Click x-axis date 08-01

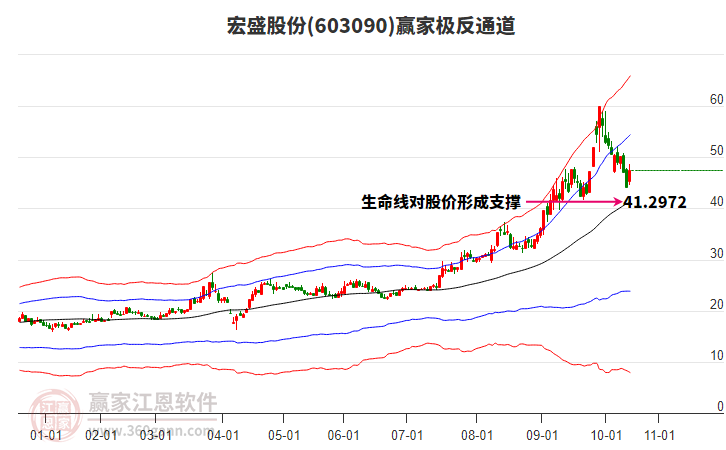pyautogui.click(x=477, y=435)
